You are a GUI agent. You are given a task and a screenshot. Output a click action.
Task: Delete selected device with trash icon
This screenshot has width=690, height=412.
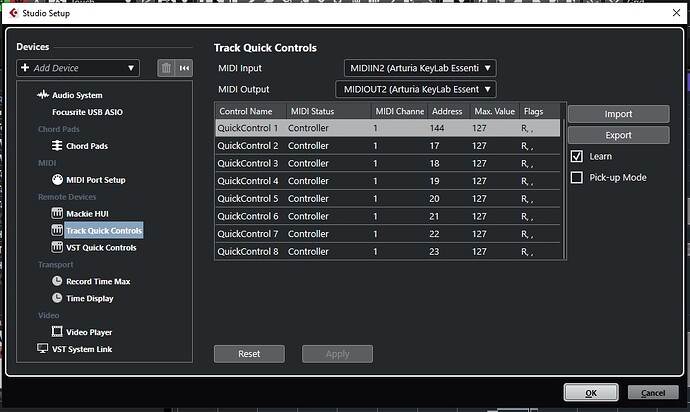[x=166, y=68]
